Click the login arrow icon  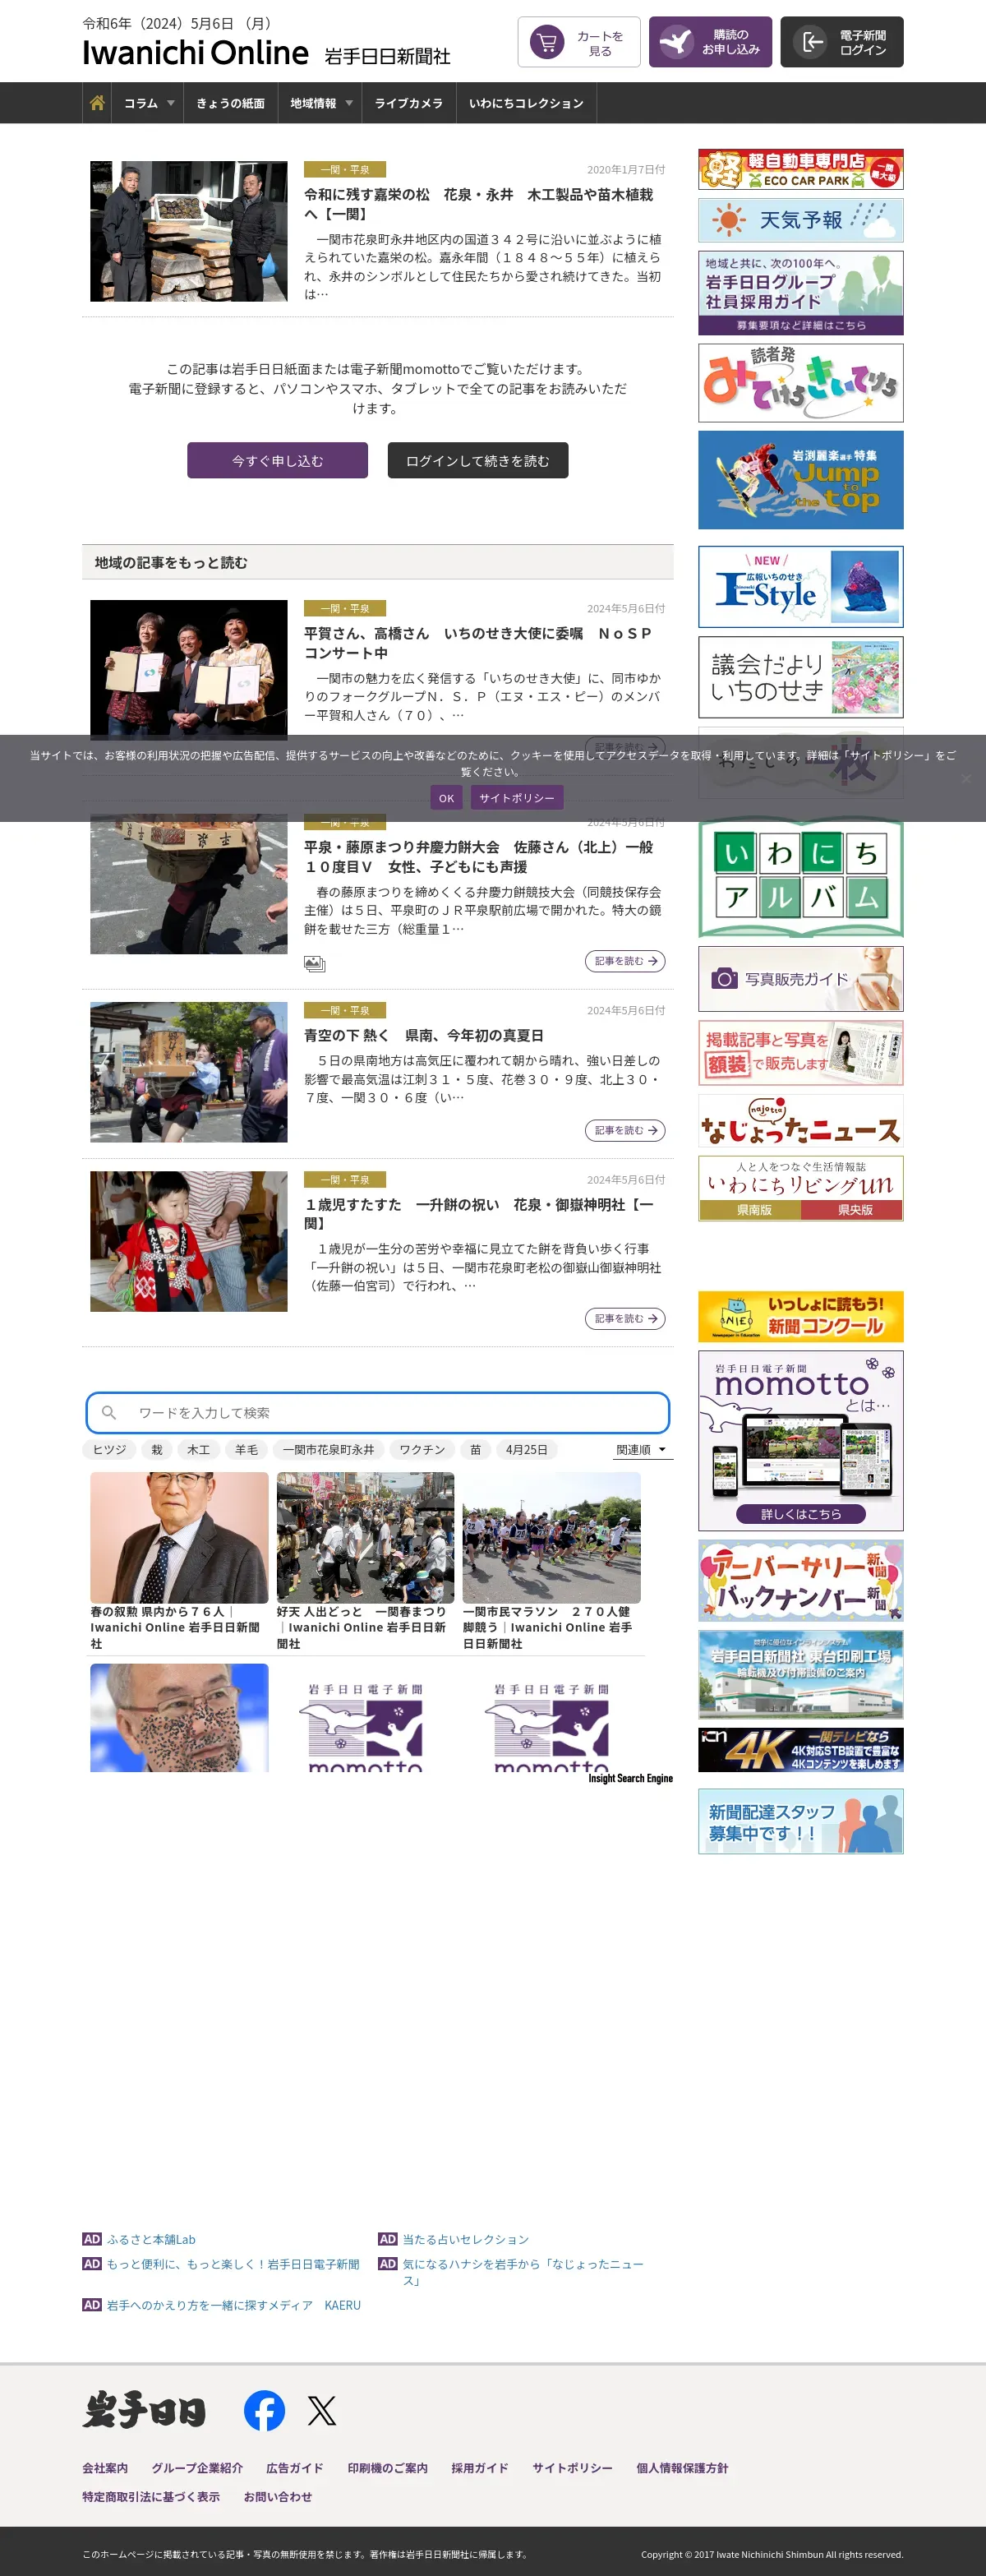pyautogui.click(x=809, y=42)
